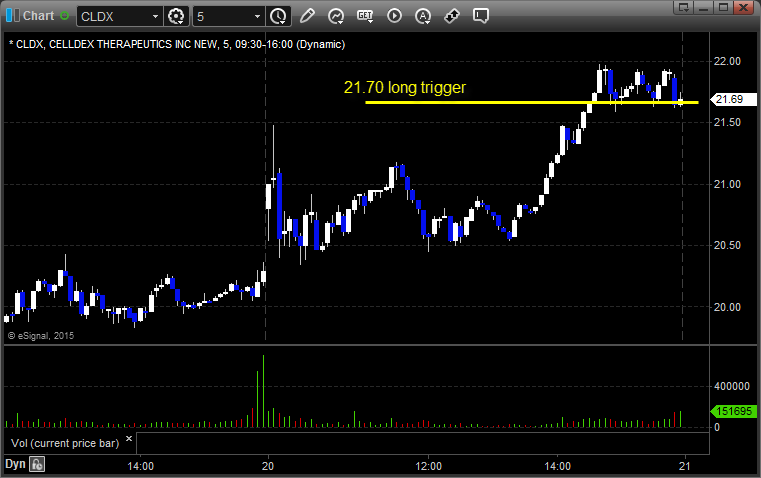The width and height of the screenshot is (761, 478).
Task: Click the 20.50 price axis label
Action: click(727, 246)
